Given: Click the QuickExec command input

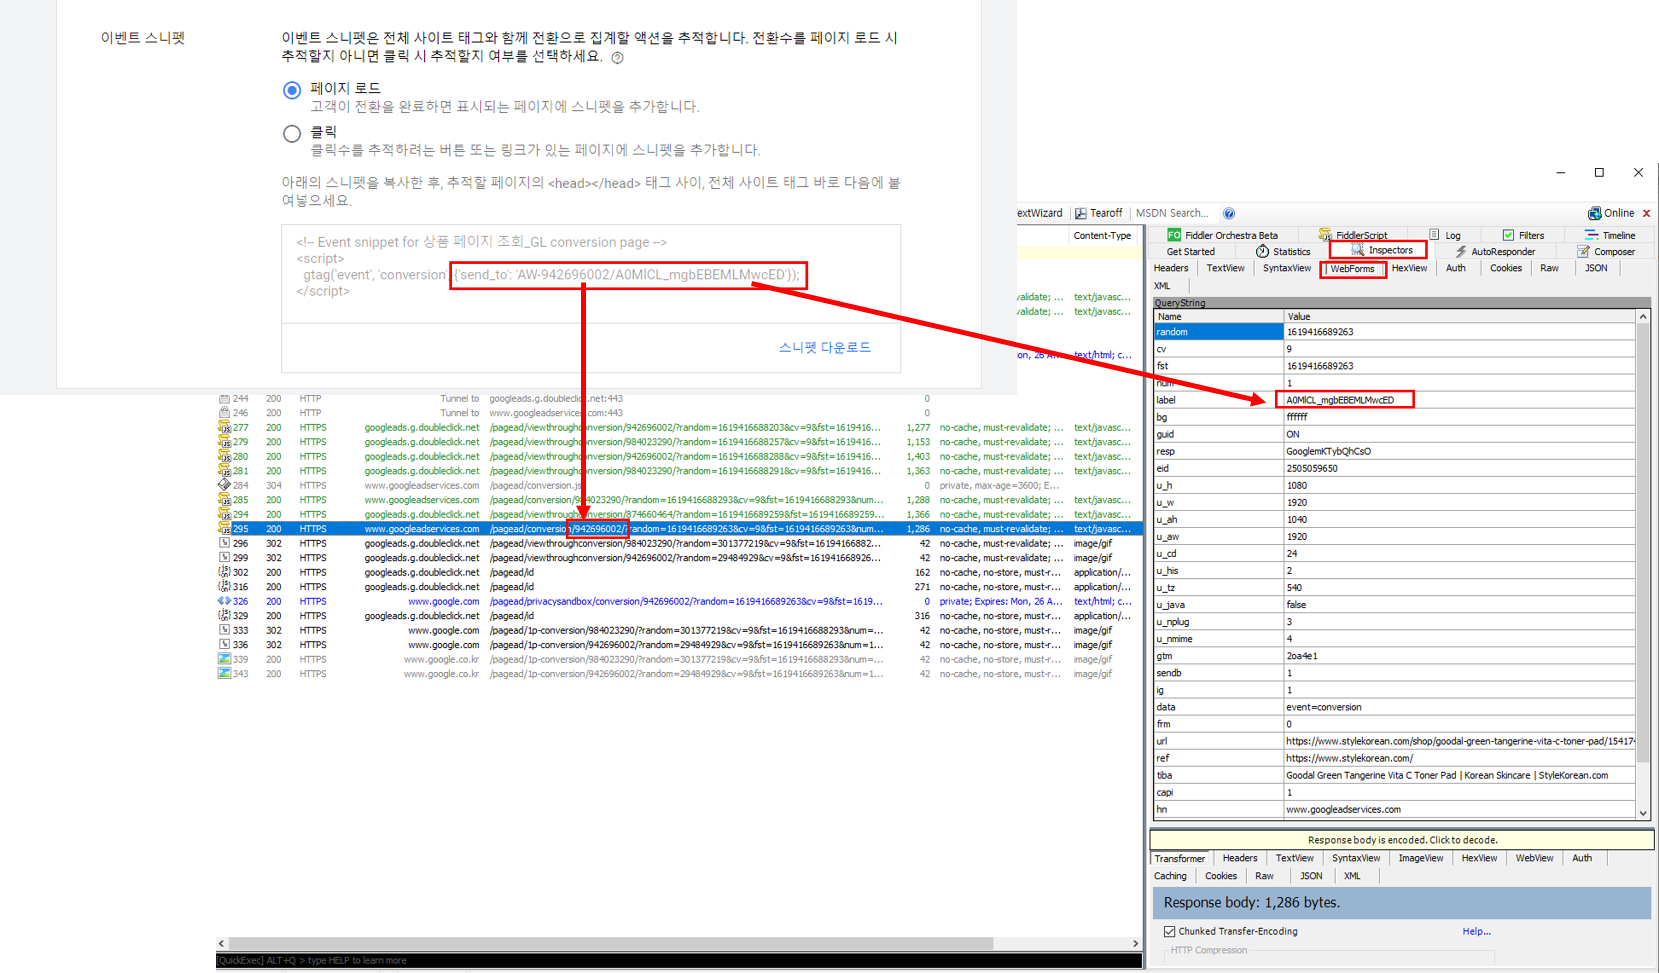Looking at the screenshot, I should pos(678,960).
